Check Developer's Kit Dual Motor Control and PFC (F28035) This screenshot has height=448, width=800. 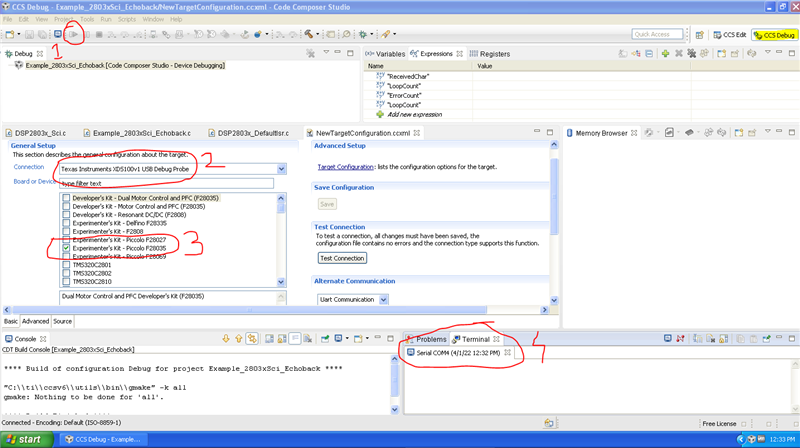(x=66, y=198)
